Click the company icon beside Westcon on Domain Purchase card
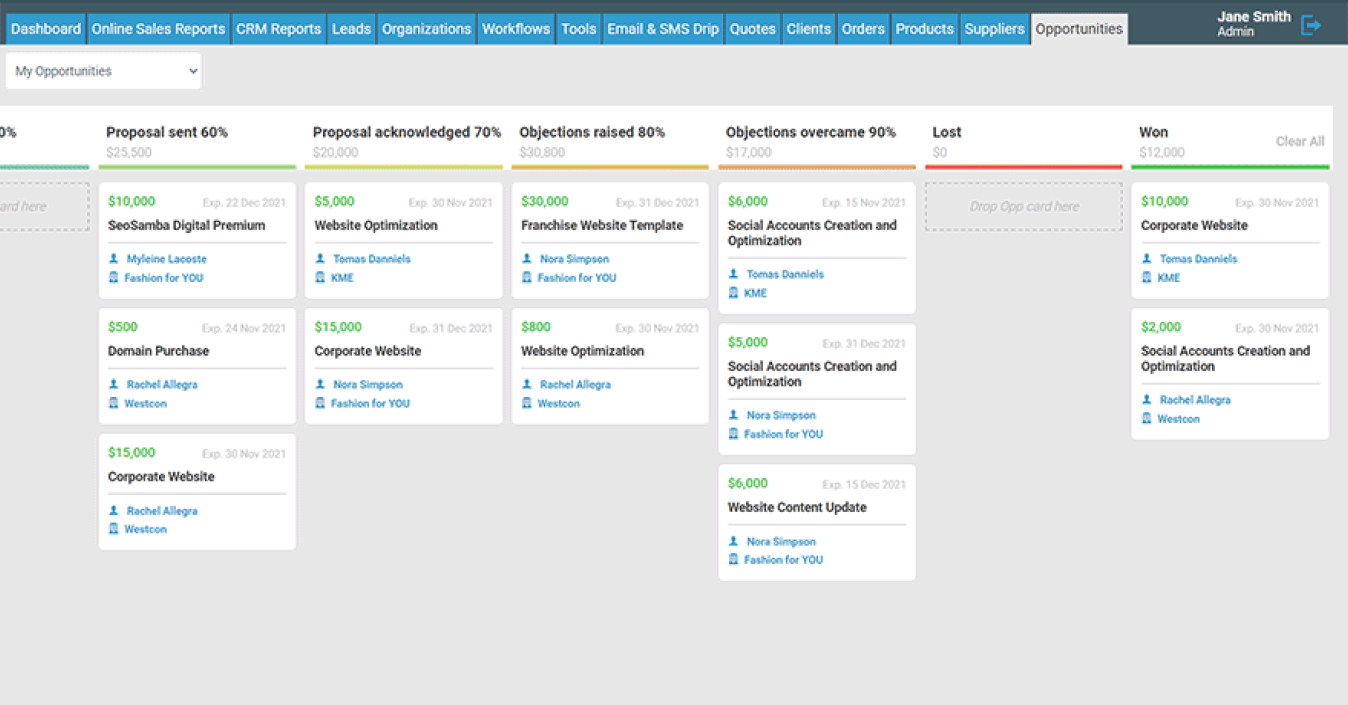The image size is (1348, 705). coord(115,403)
